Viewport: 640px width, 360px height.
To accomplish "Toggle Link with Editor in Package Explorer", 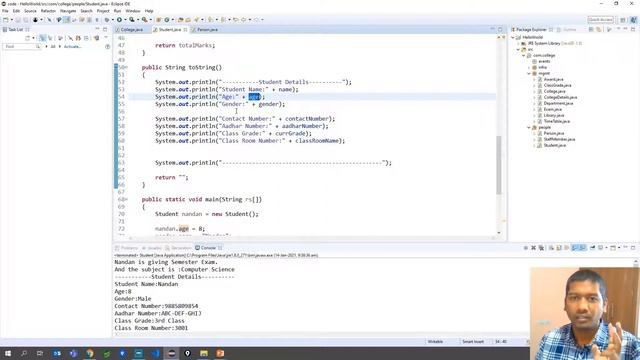I will (x=598, y=29).
